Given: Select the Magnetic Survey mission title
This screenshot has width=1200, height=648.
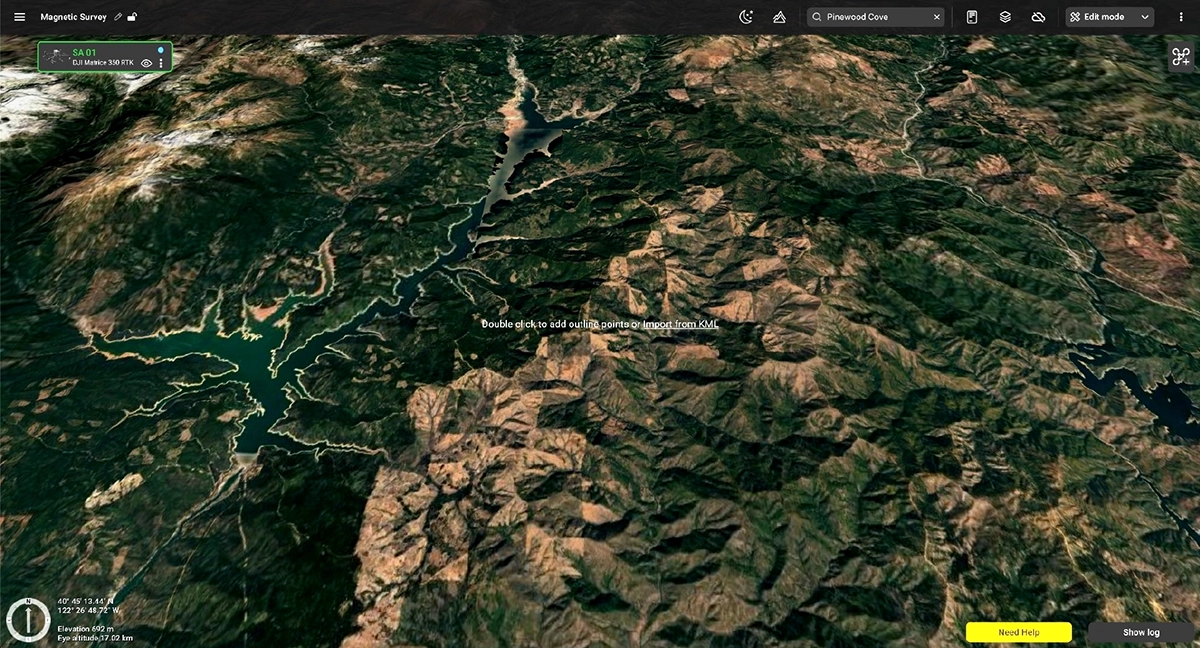Looking at the screenshot, I should tap(69, 16).
